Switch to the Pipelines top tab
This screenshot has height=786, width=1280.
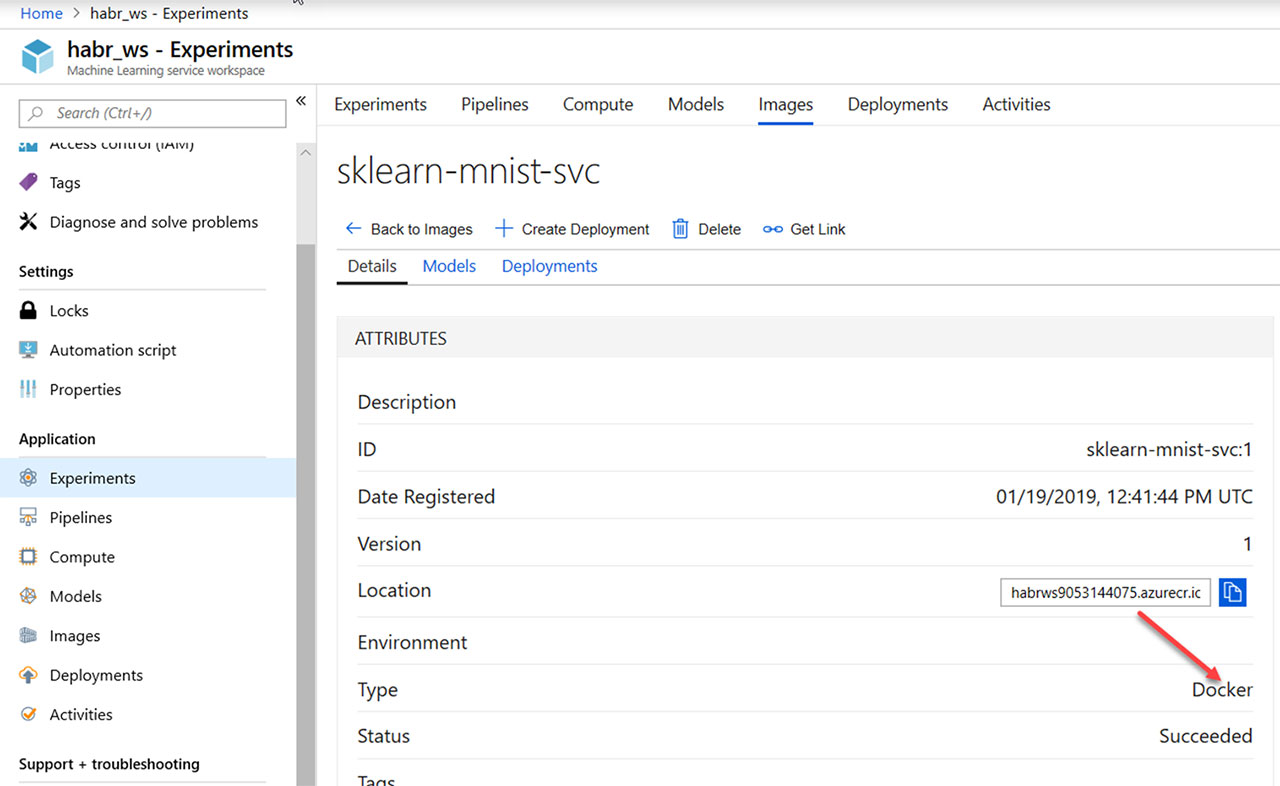point(494,104)
